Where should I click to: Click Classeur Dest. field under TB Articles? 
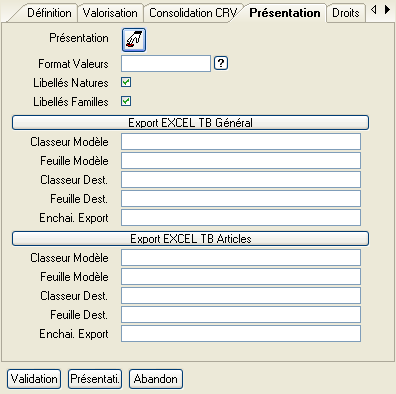241,296
